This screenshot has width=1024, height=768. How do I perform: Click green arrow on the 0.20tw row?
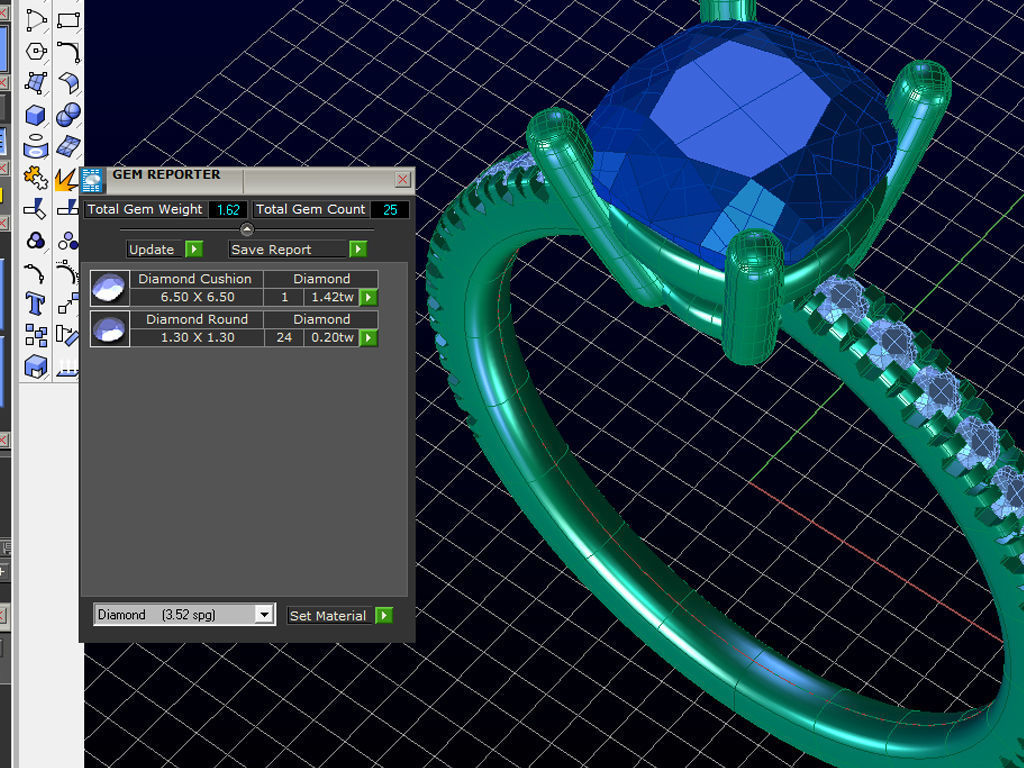(x=369, y=338)
